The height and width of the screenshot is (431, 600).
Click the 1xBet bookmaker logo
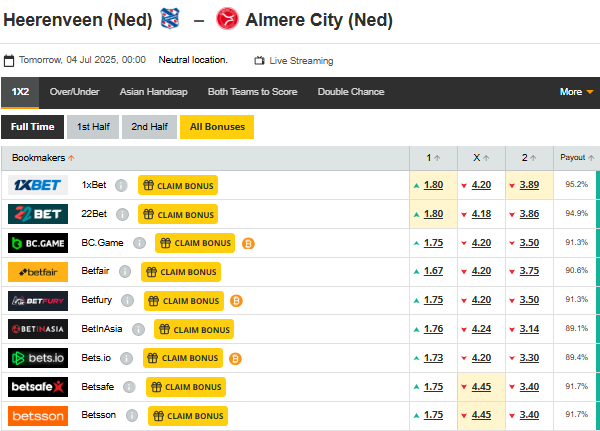pos(38,185)
